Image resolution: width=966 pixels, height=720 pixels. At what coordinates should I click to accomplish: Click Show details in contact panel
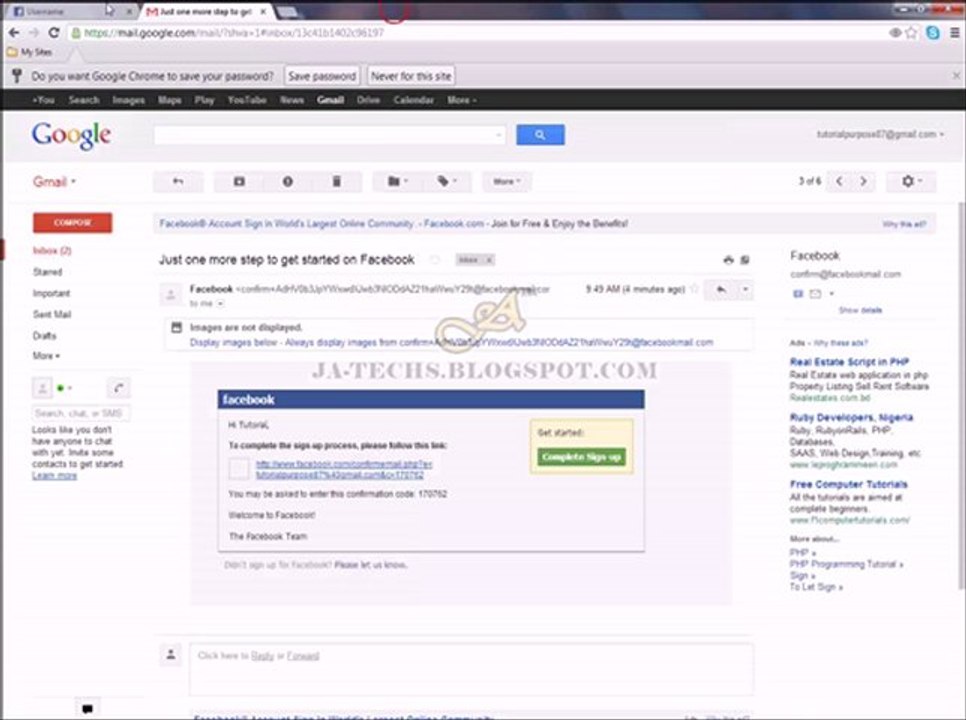[860, 310]
